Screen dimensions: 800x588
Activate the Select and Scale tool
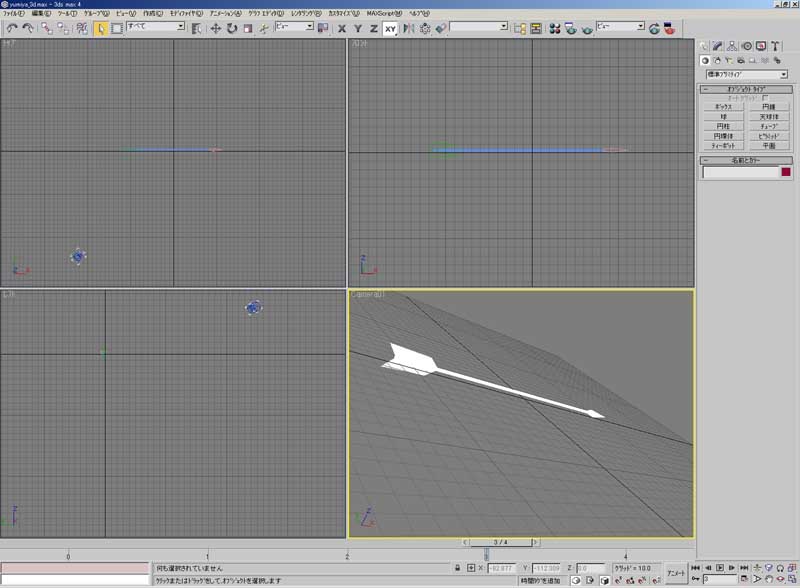(x=248, y=28)
